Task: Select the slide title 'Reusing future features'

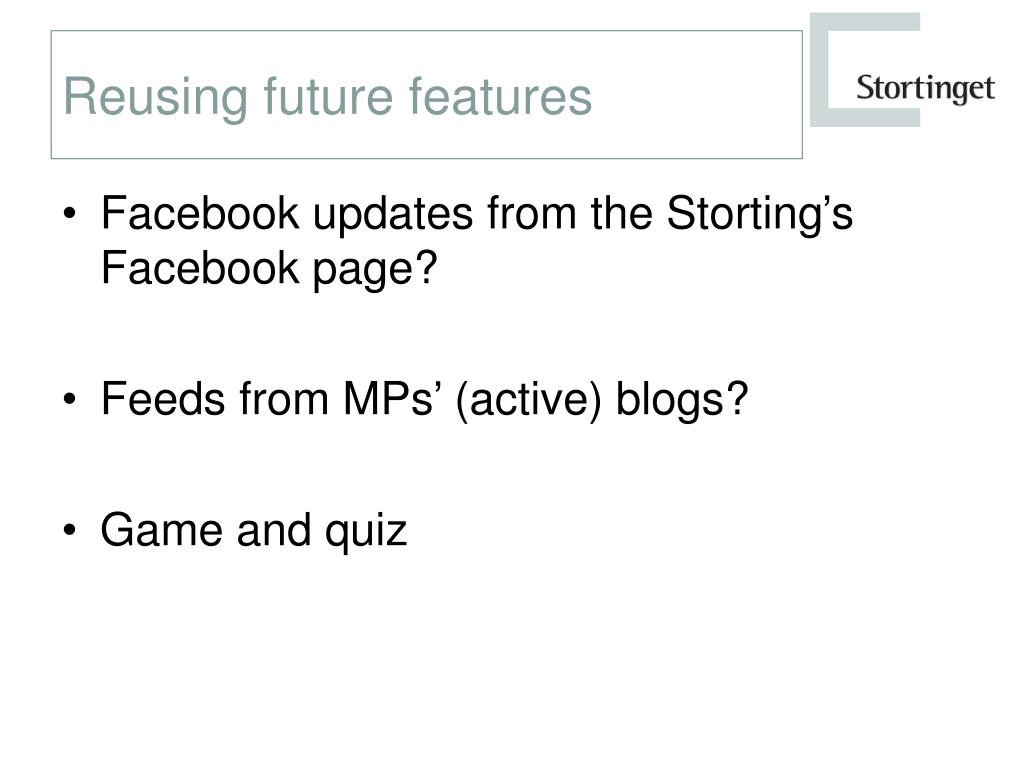Action: [328, 97]
